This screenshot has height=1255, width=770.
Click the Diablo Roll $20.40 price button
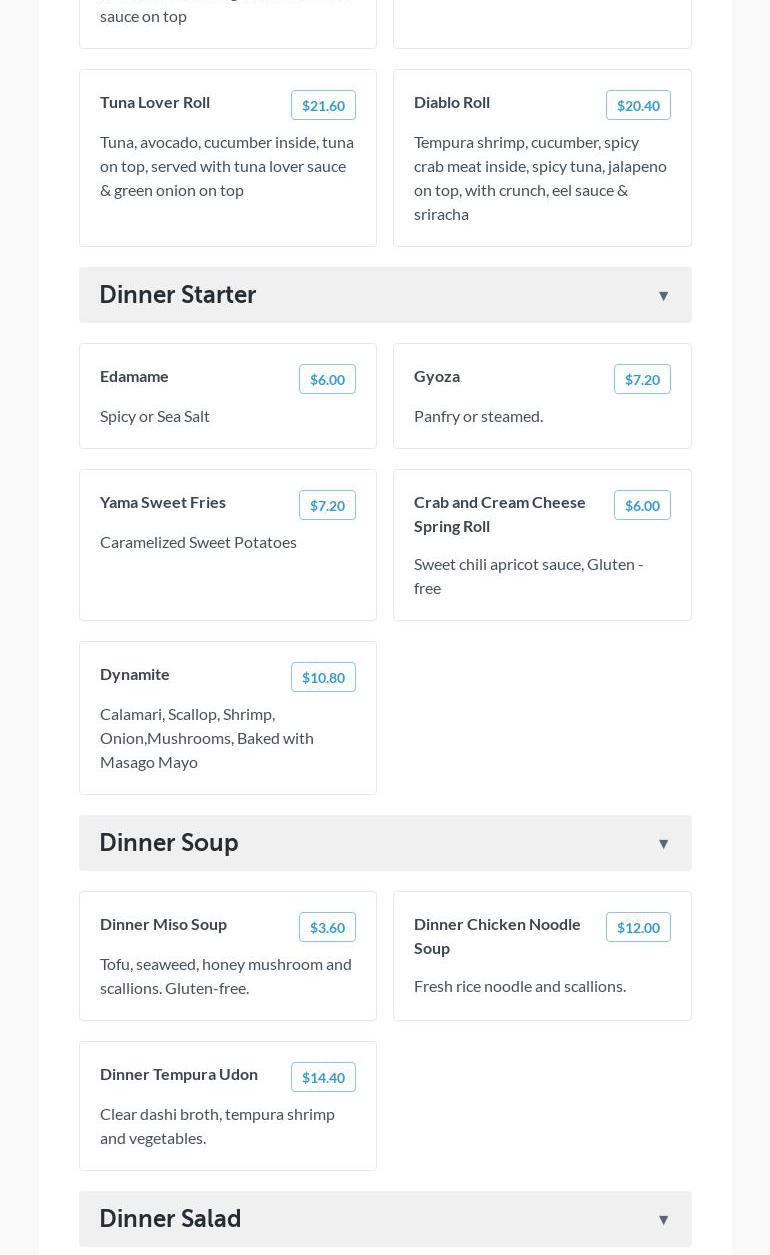coord(638,105)
